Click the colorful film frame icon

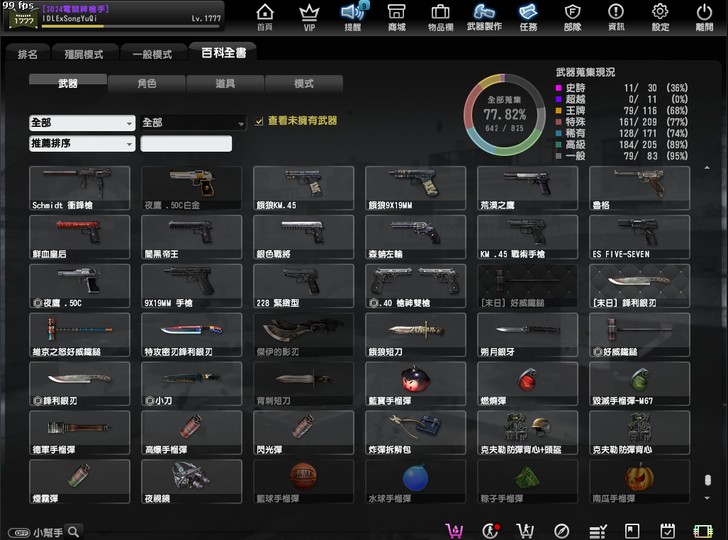point(703,531)
